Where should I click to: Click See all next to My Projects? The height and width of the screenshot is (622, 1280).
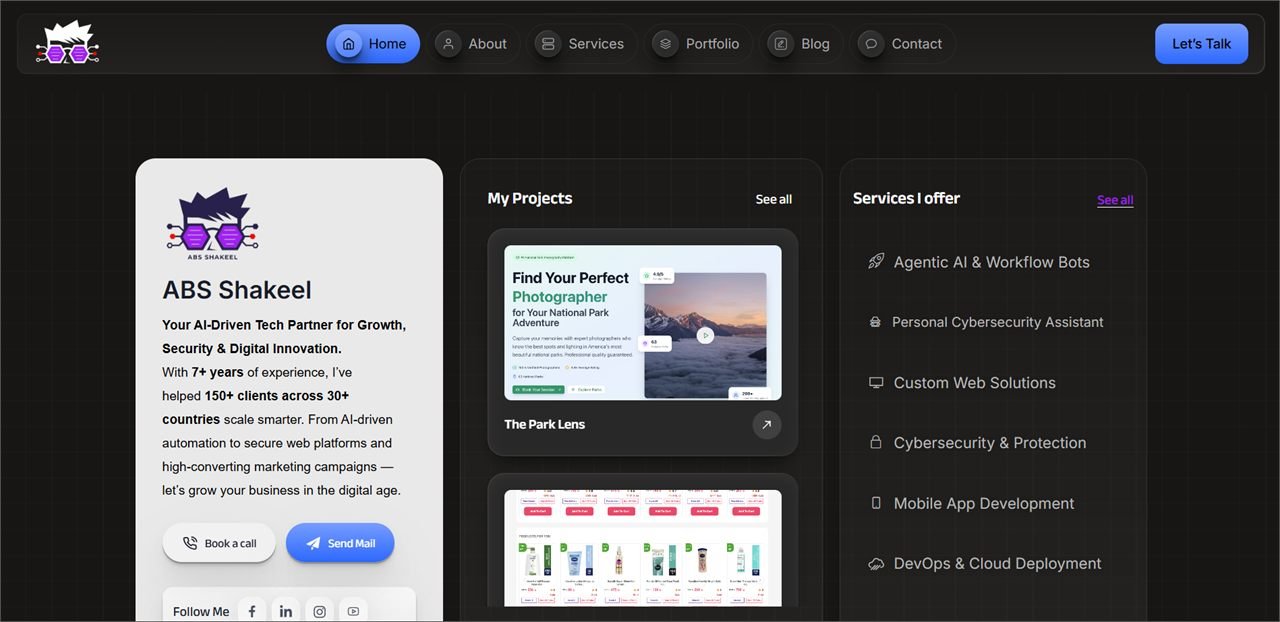click(x=774, y=199)
